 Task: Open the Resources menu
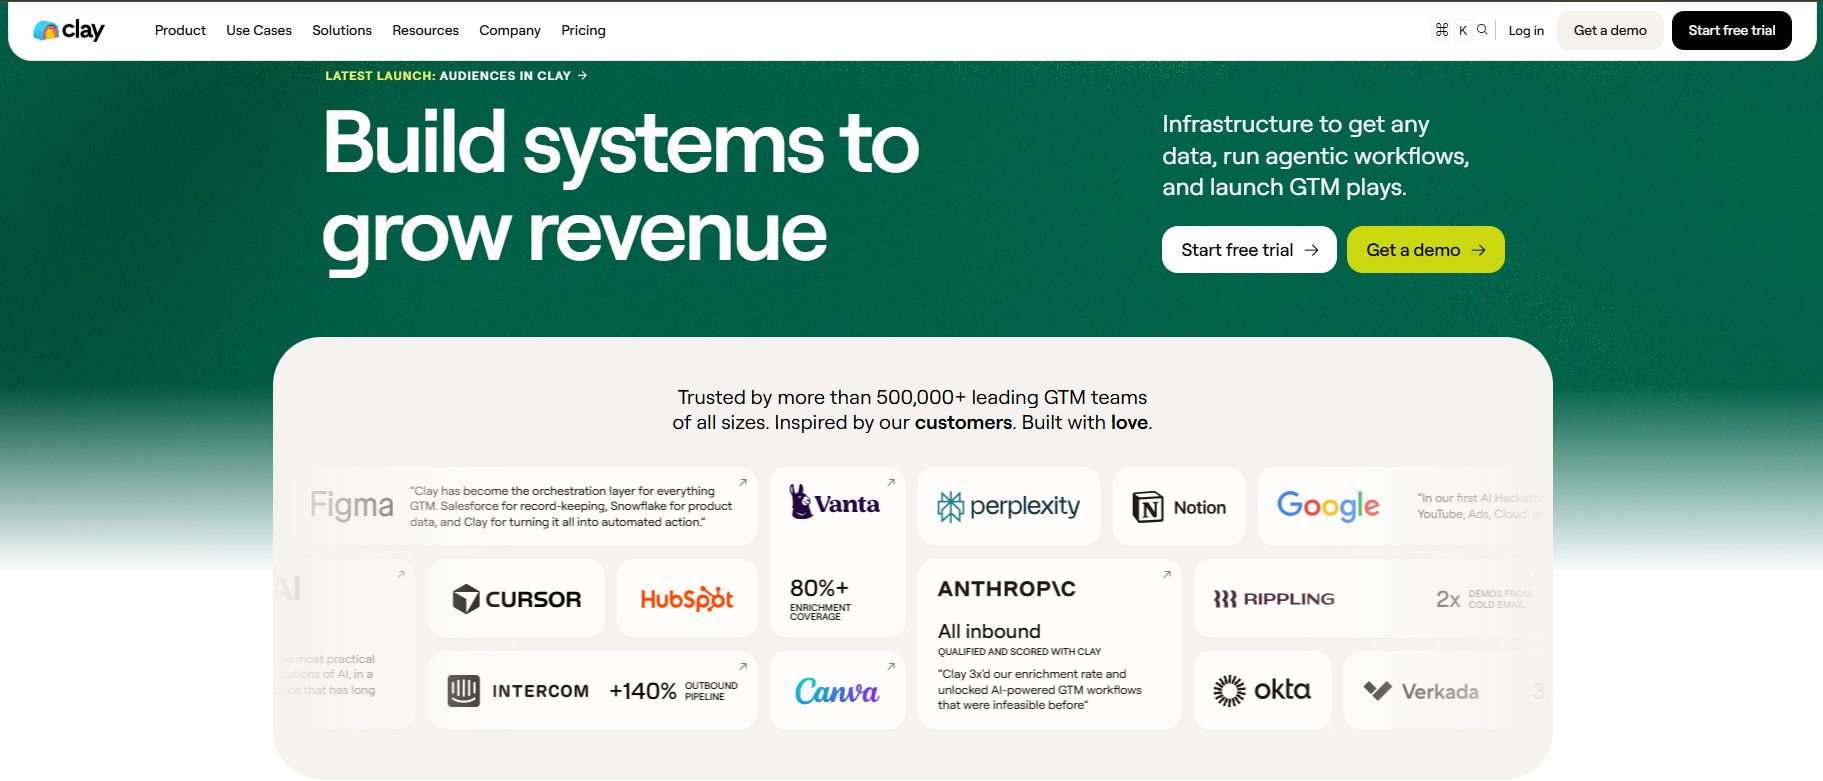pyautogui.click(x=425, y=30)
